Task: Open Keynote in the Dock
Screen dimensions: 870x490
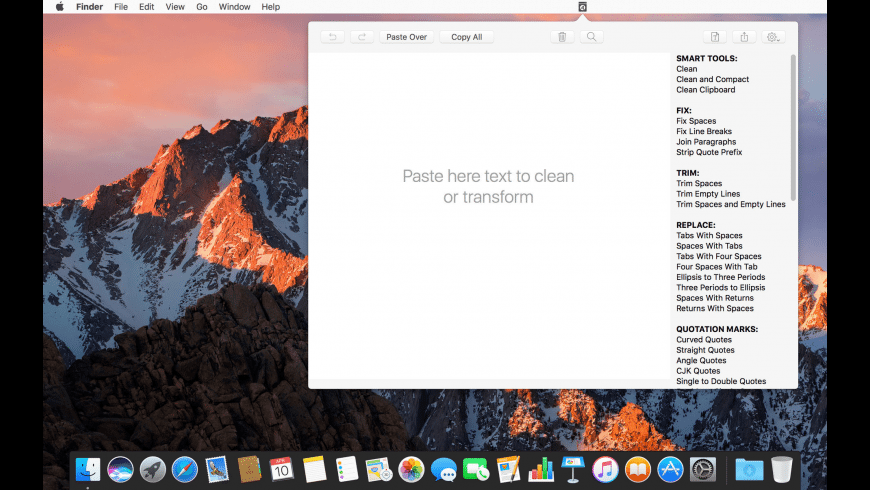Action: click(573, 469)
